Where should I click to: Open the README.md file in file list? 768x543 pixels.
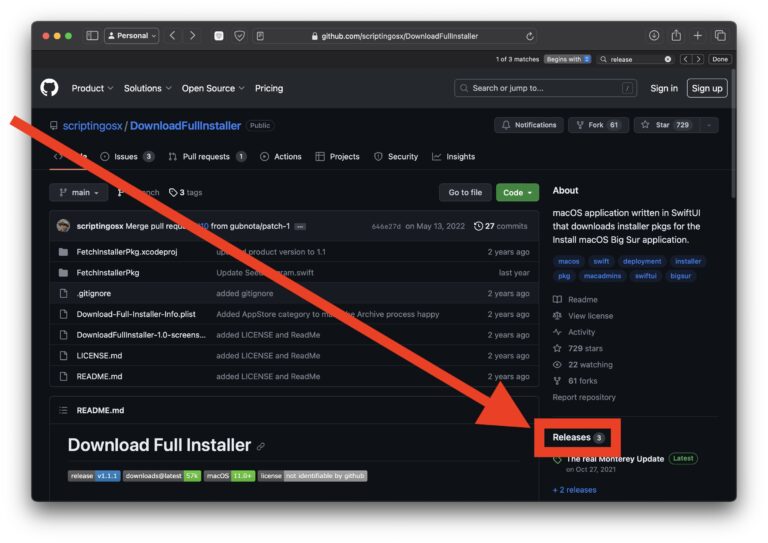[99, 377]
